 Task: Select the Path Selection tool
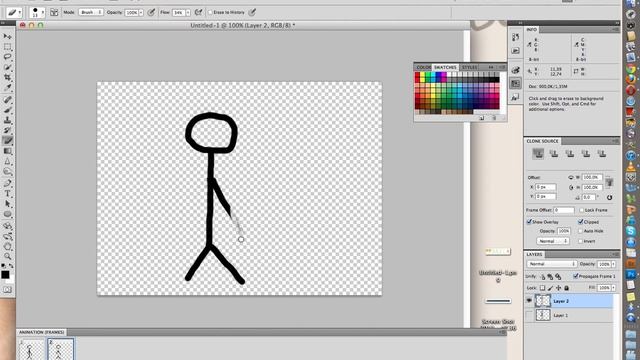pos(7,204)
